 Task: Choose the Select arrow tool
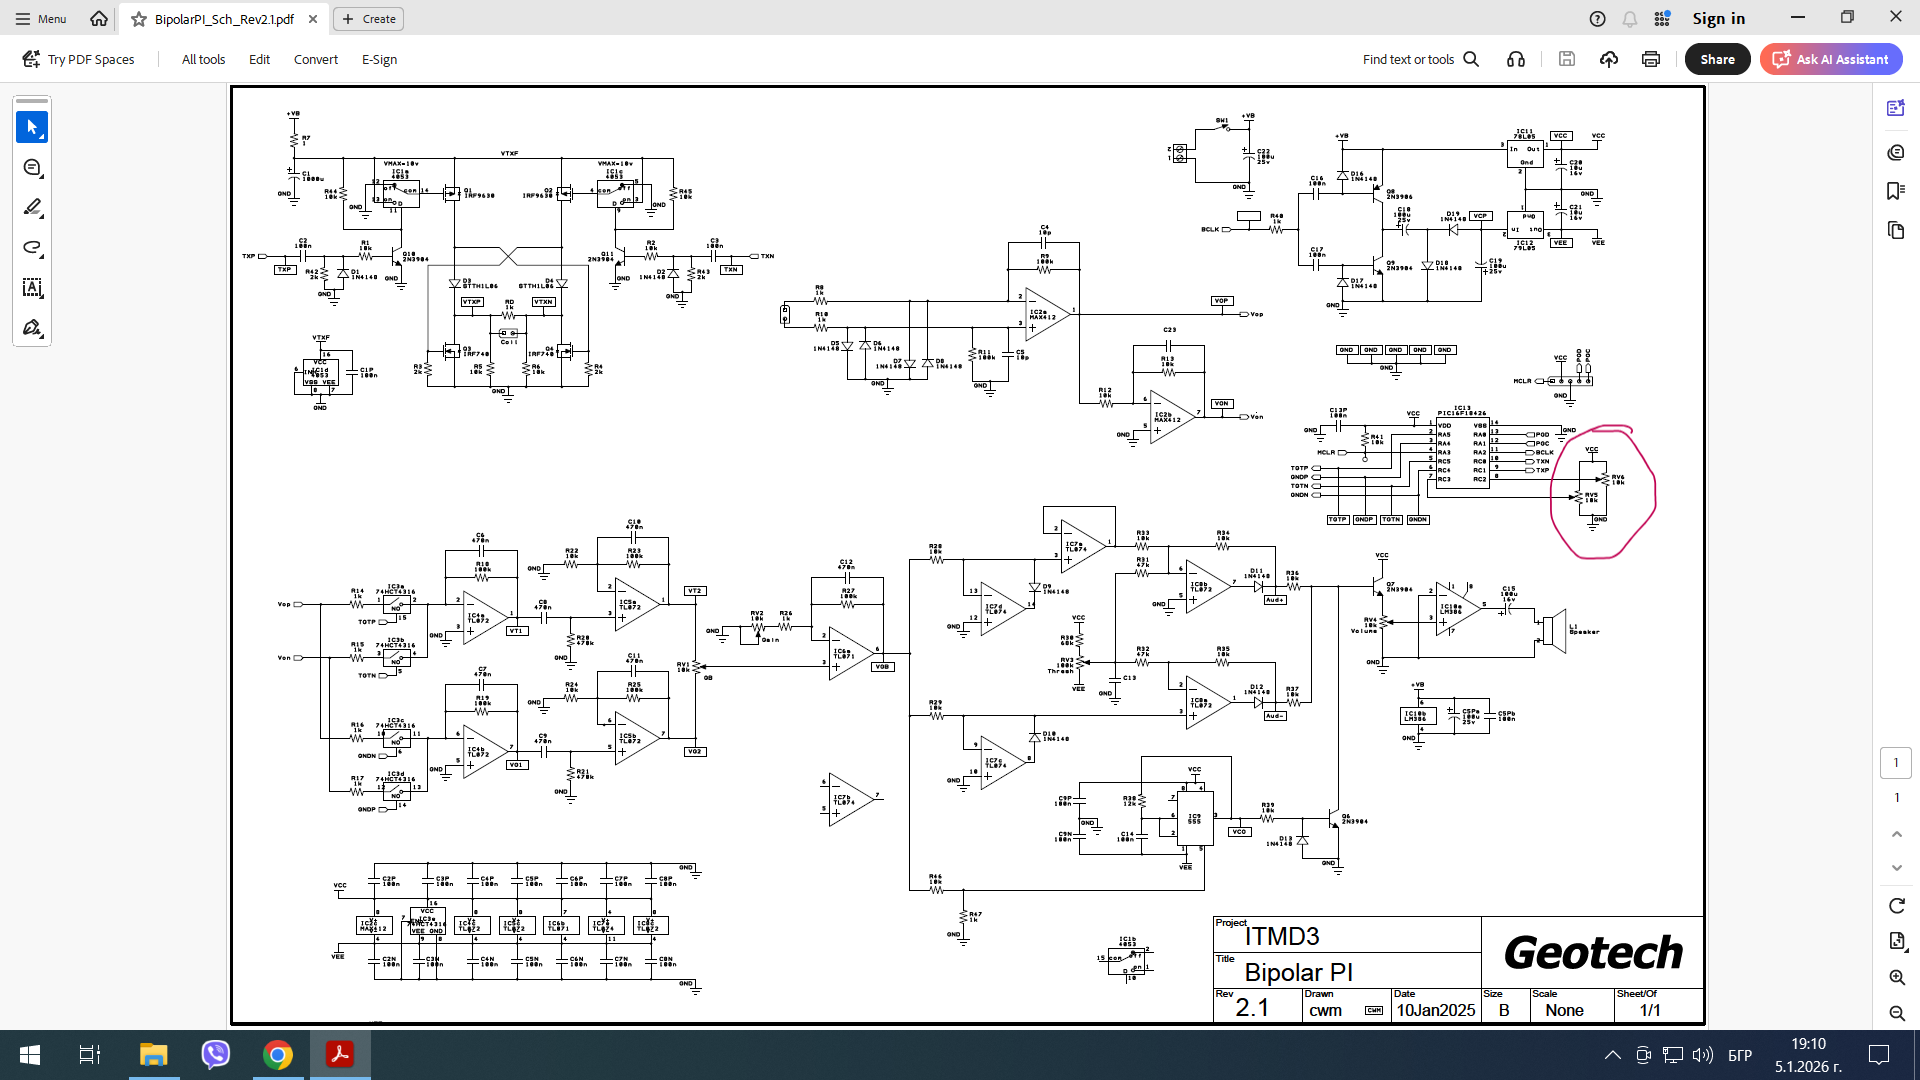32,127
